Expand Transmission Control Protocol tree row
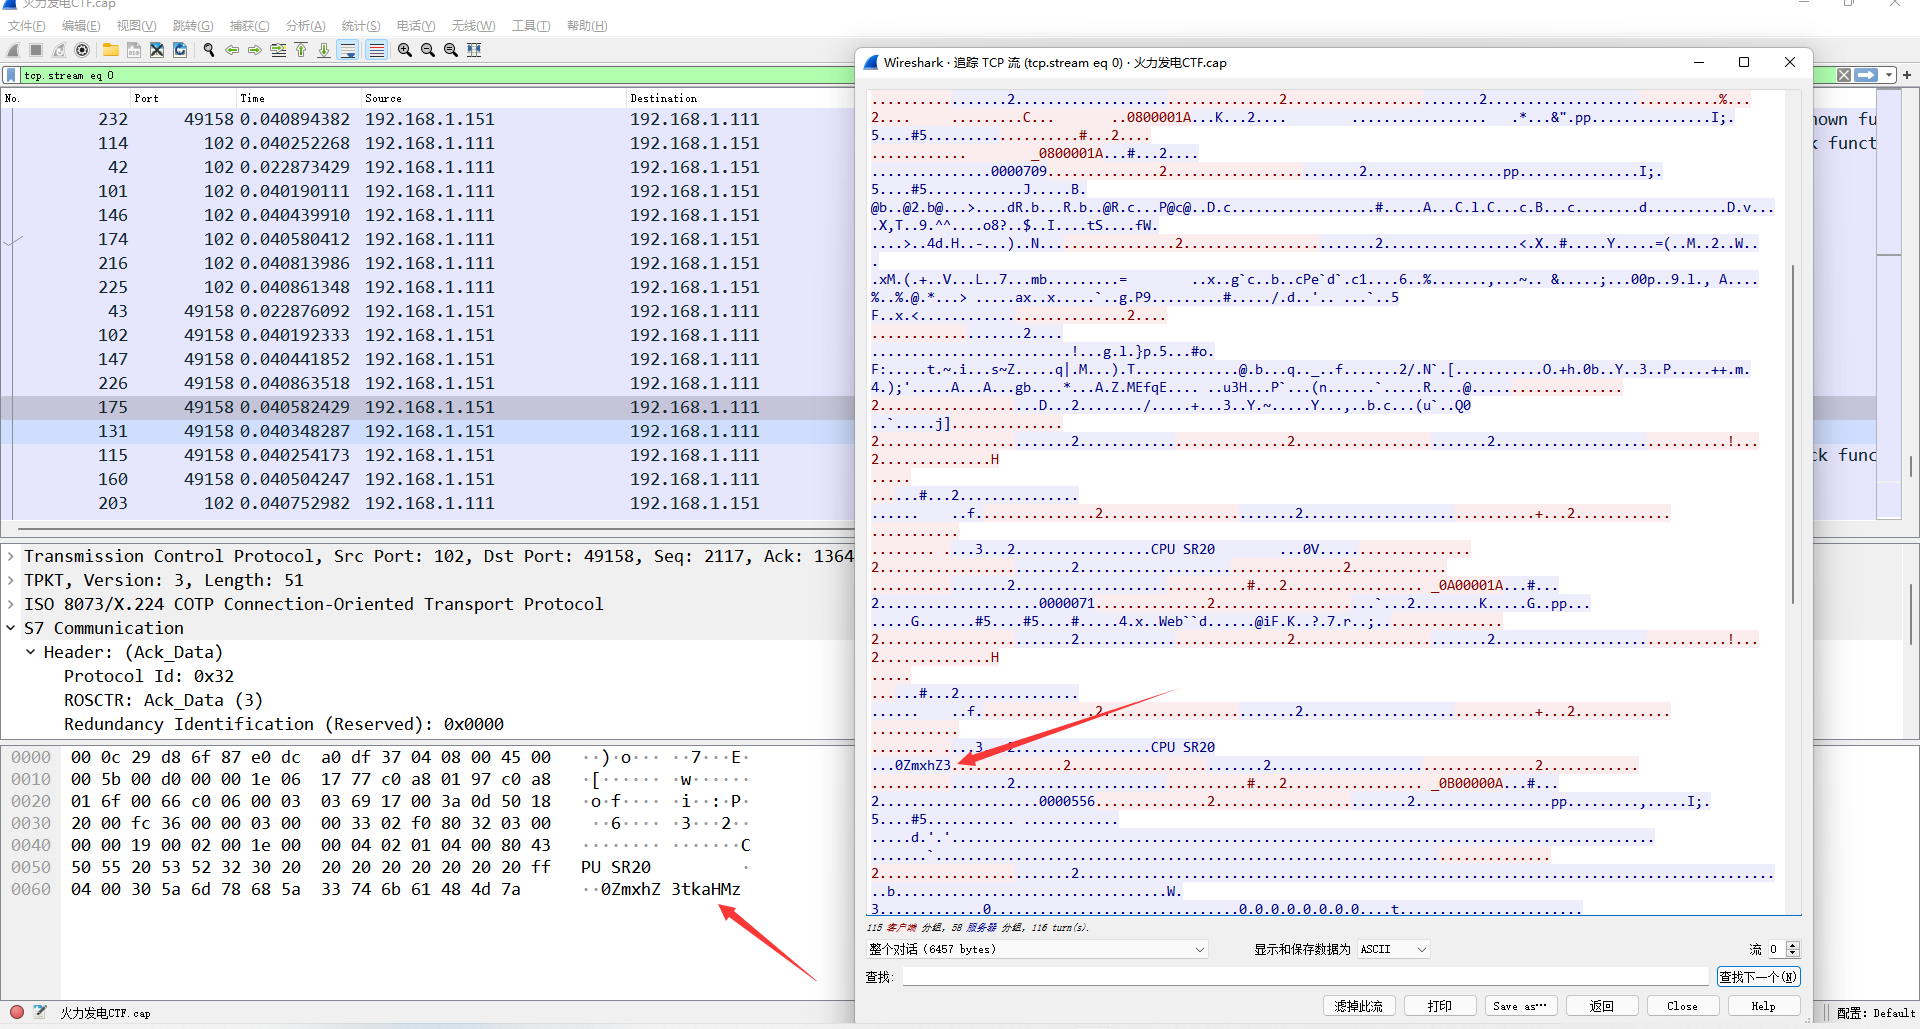The image size is (1920, 1029). coord(10,556)
